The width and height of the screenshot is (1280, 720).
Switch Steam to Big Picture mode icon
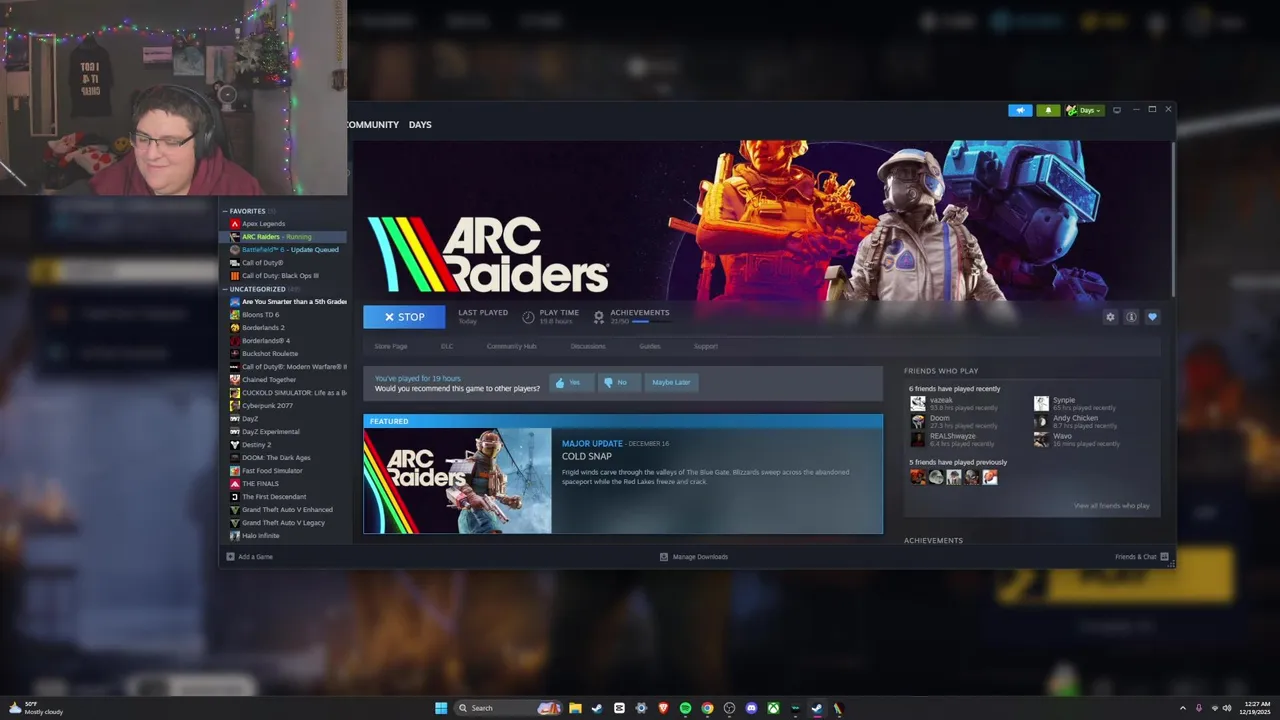pos(1117,110)
